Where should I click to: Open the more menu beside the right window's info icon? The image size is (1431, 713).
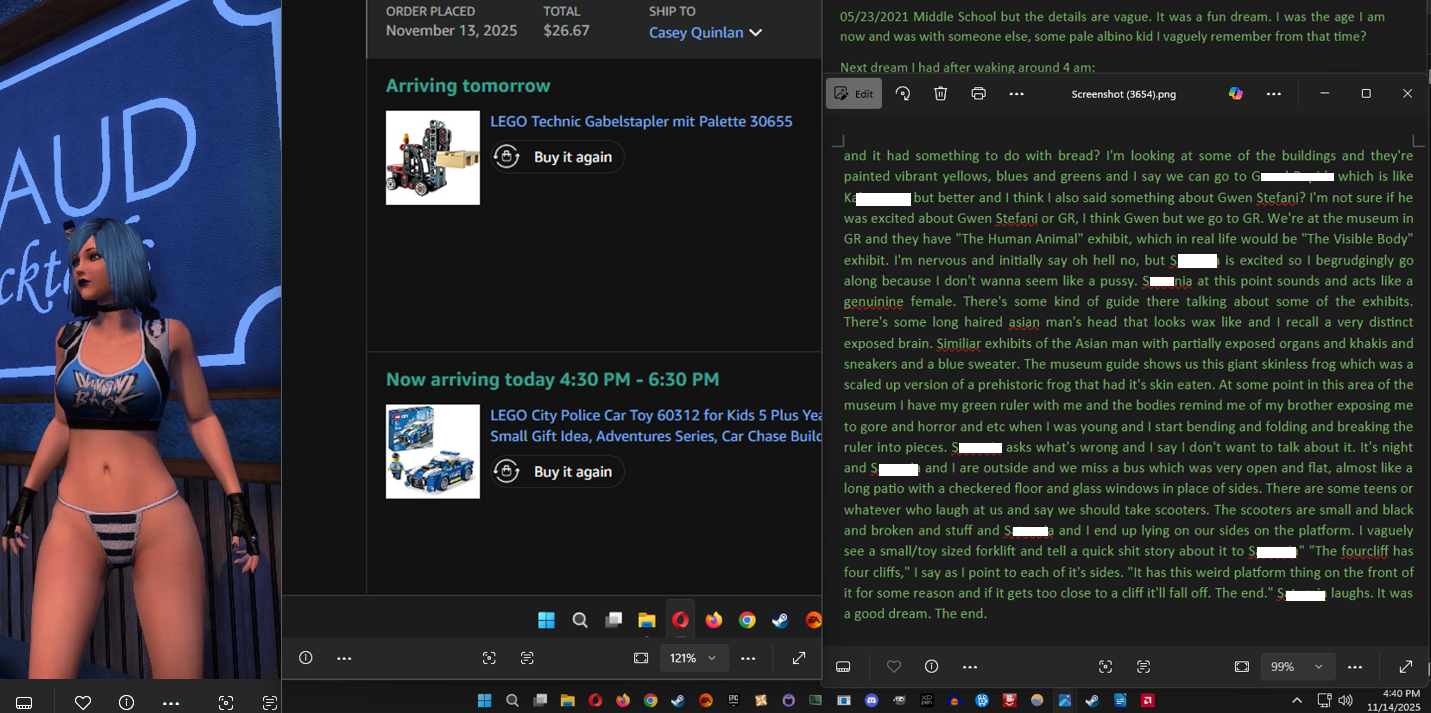point(970,667)
